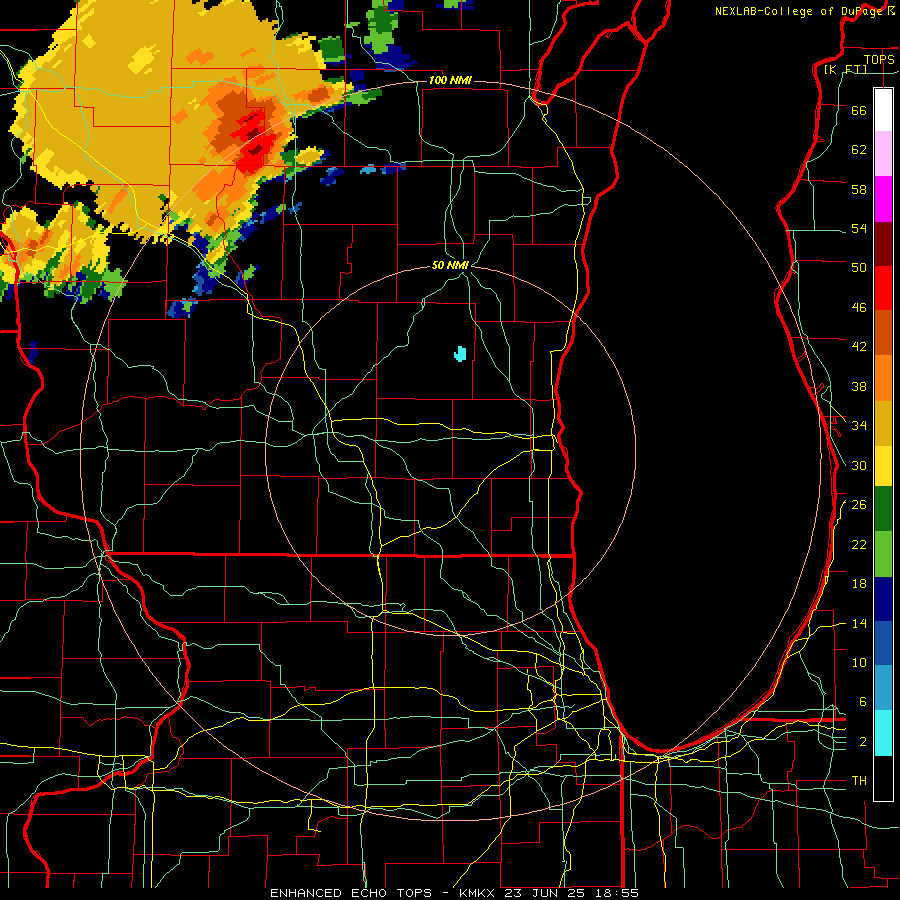Pick the medium blue legend color band
The height and width of the screenshot is (900, 900).
pos(883,643)
